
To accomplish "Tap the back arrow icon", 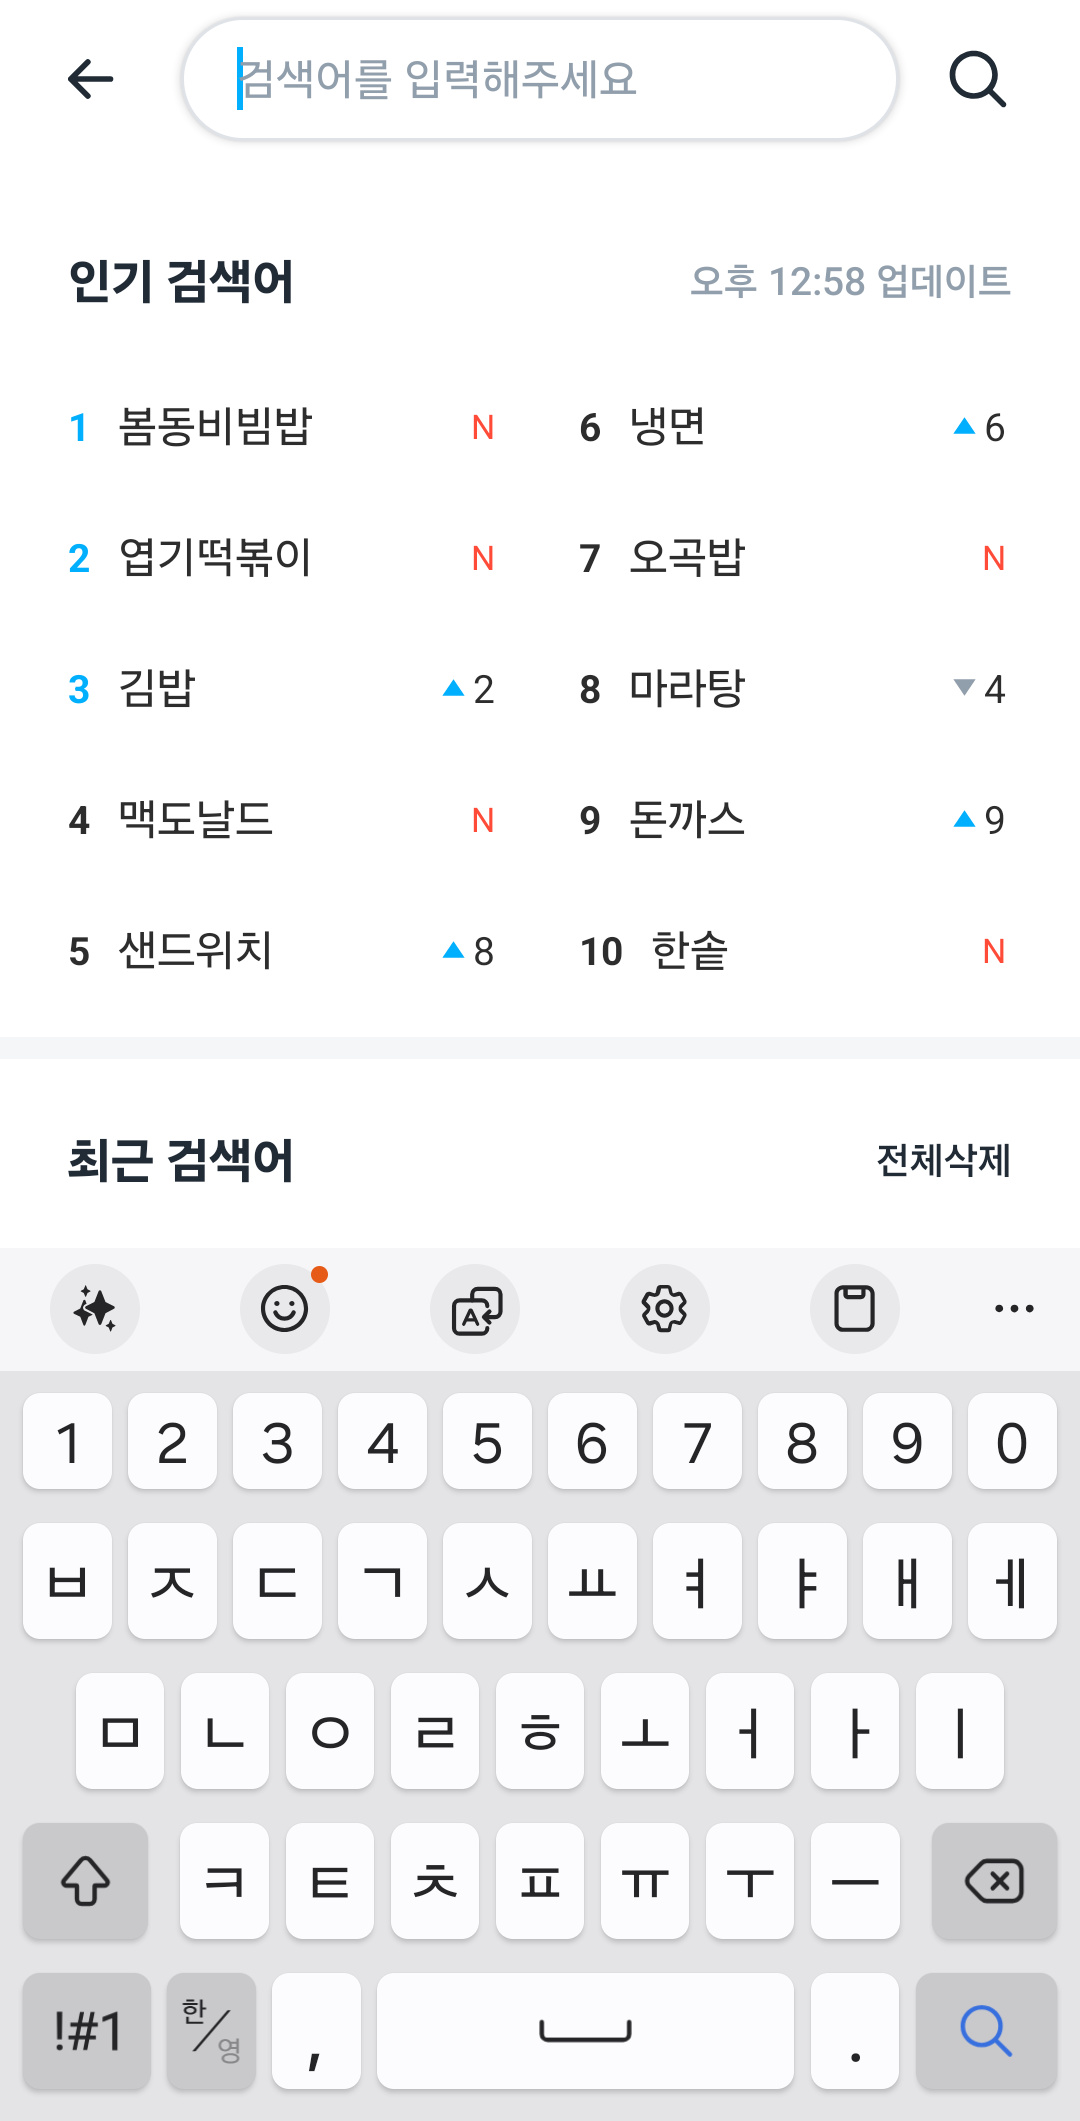I will click(91, 79).
